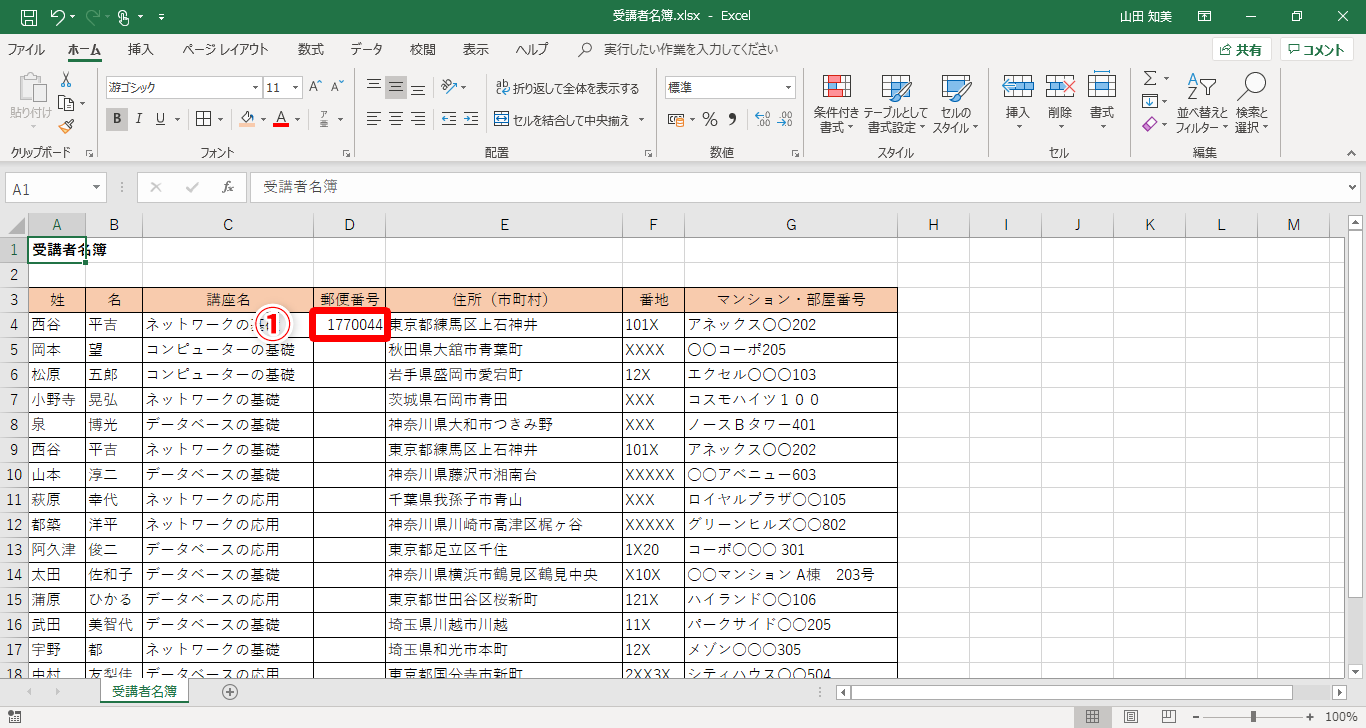This screenshot has height=728, width=1366.
Task: Click the 実行したい作業を入力してください search box
Action: [690, 49]
